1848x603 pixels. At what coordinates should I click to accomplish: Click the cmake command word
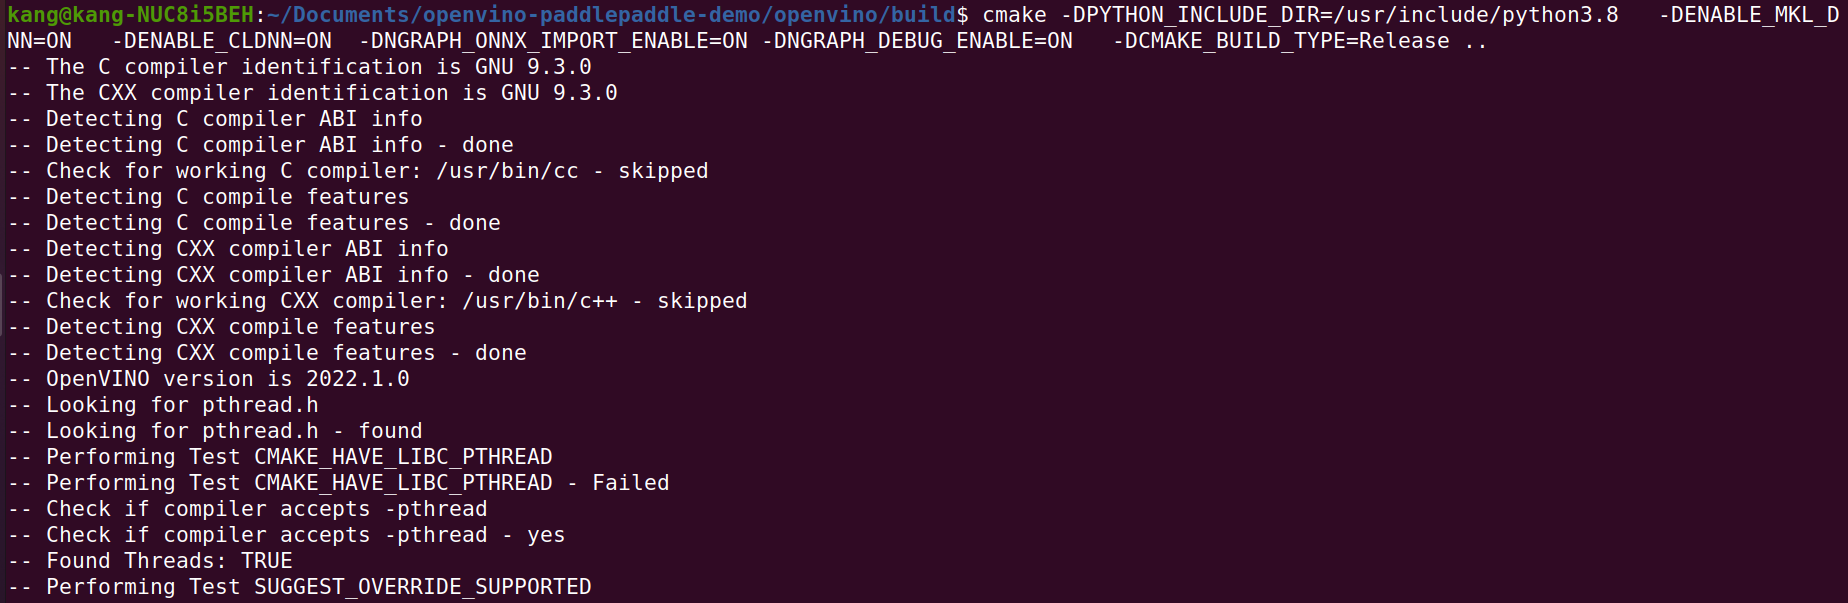(1014, 15)
